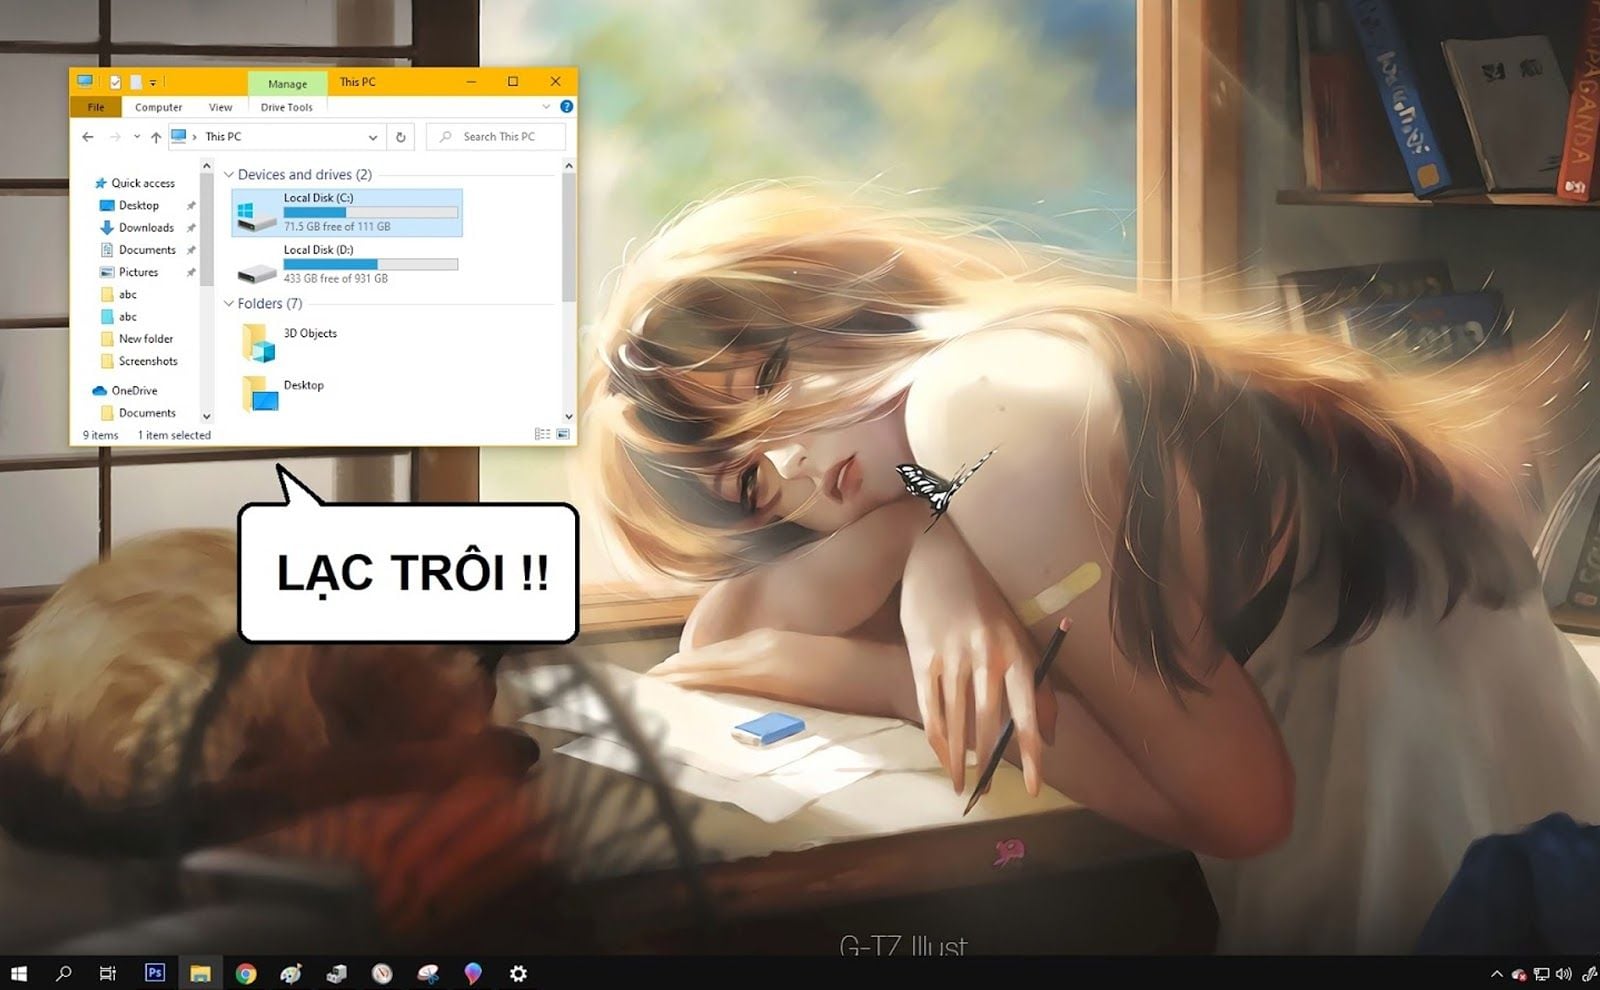This screenshot has width=1600, height=990.
Task: Open the File menu in File Explorer
Action: pyautogui.click(x=96, y=107)
